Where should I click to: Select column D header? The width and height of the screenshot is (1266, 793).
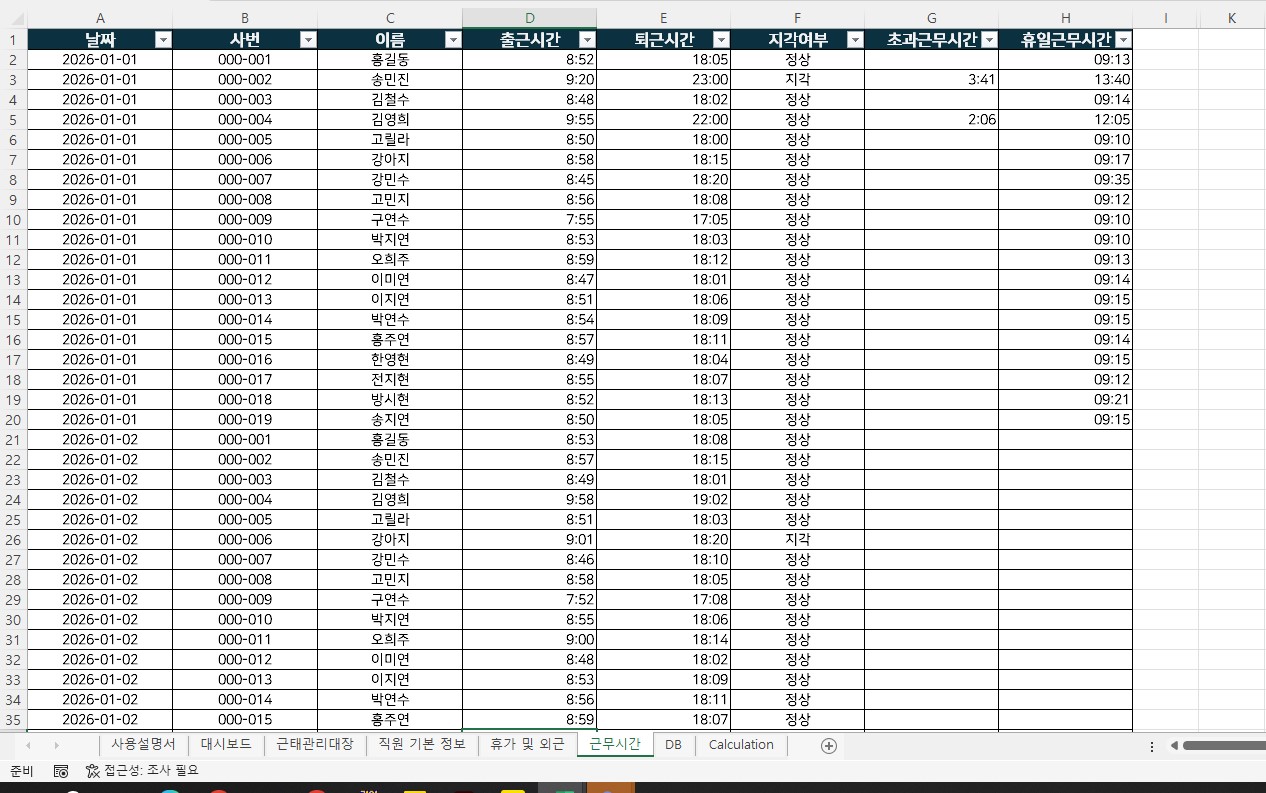pyautogui.click(x=529, y=18)
